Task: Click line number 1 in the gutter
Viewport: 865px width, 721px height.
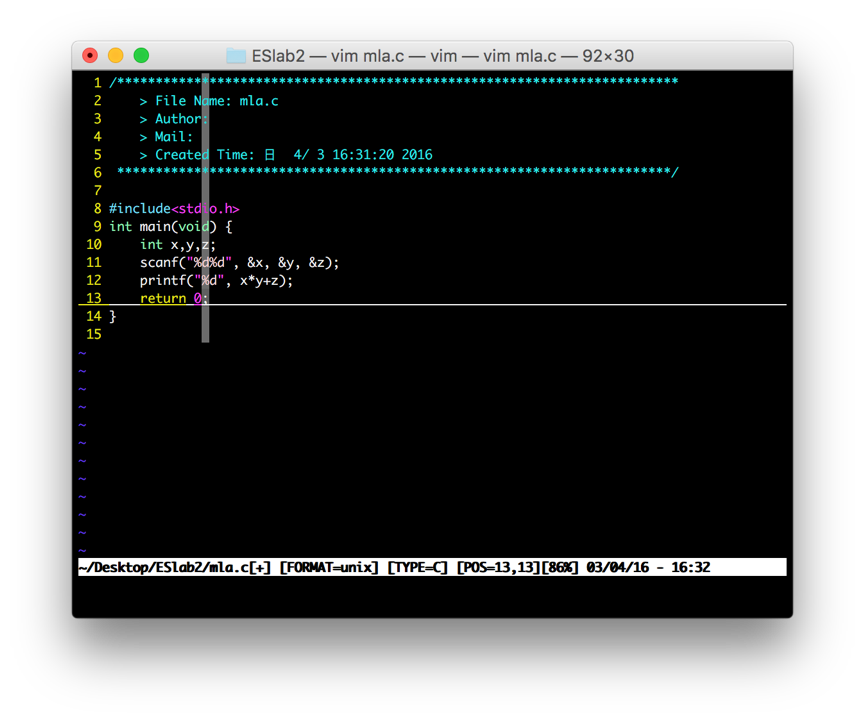Action: tap(98, 83)
